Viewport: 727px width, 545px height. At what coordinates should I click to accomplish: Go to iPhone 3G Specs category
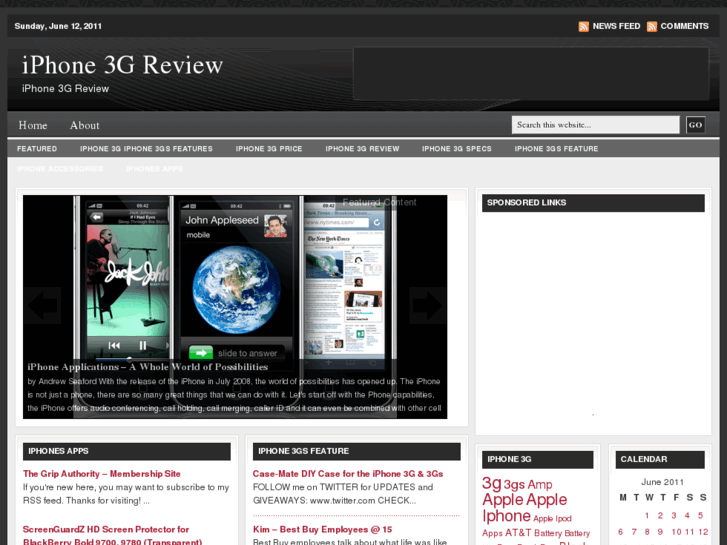[x=456, y=149]
